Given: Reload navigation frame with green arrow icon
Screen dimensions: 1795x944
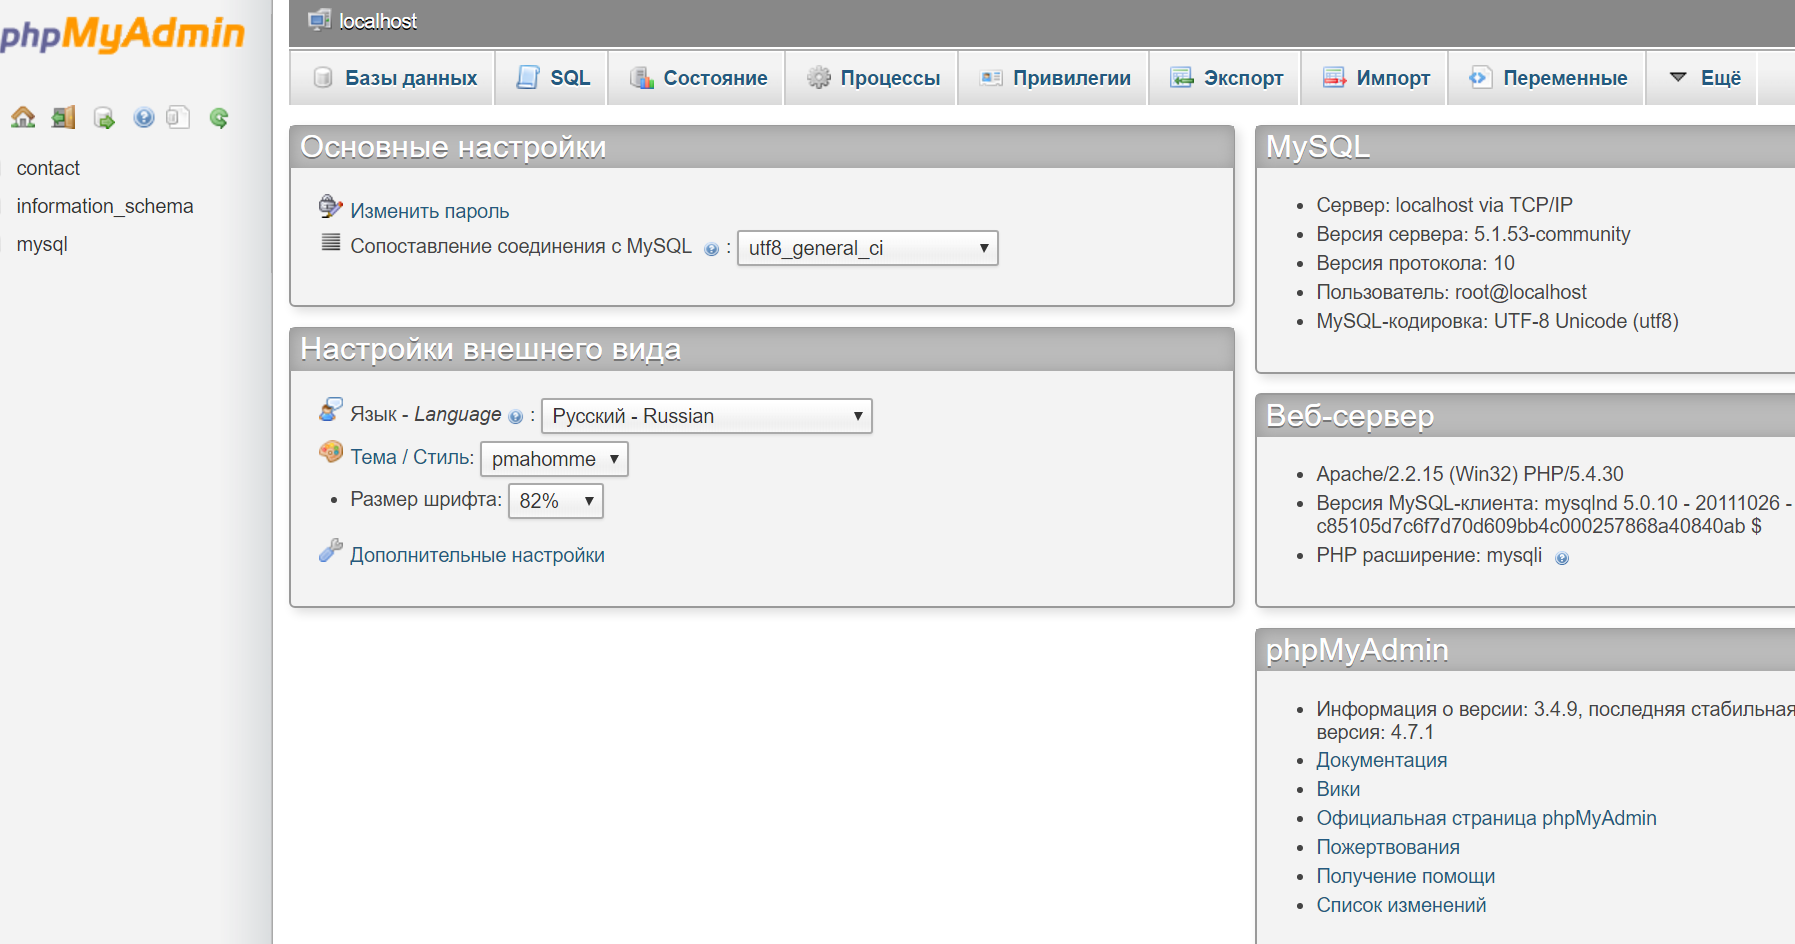Looking at the screenshot, I should tap(219, 118).
